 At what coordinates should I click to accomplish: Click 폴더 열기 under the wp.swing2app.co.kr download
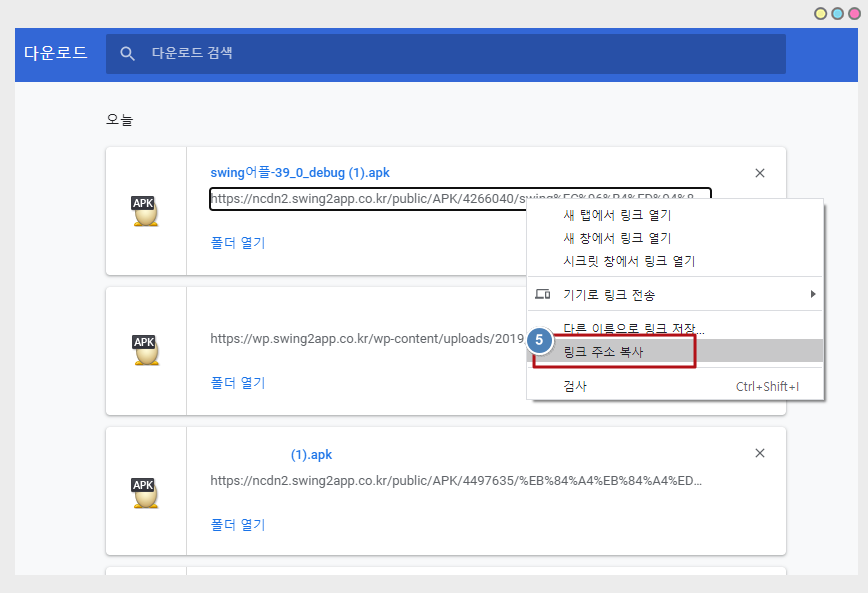coord(237,382)
